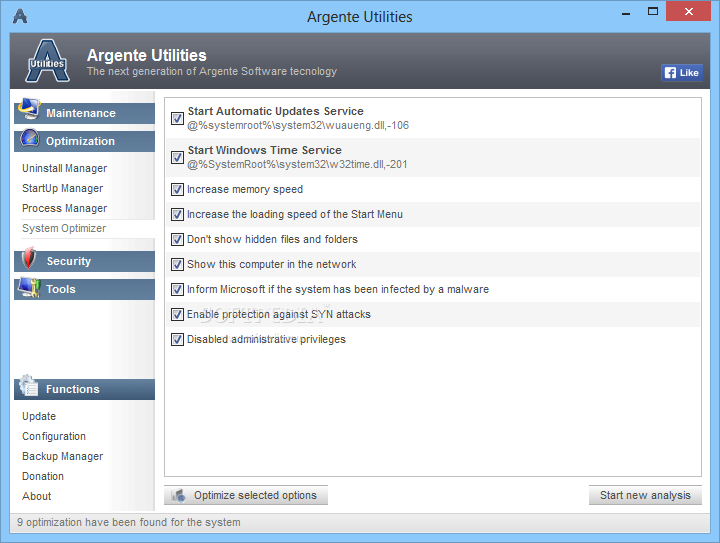720x543 pixels.
Task: Expand the Tools section
Action: tap(84, 289)
